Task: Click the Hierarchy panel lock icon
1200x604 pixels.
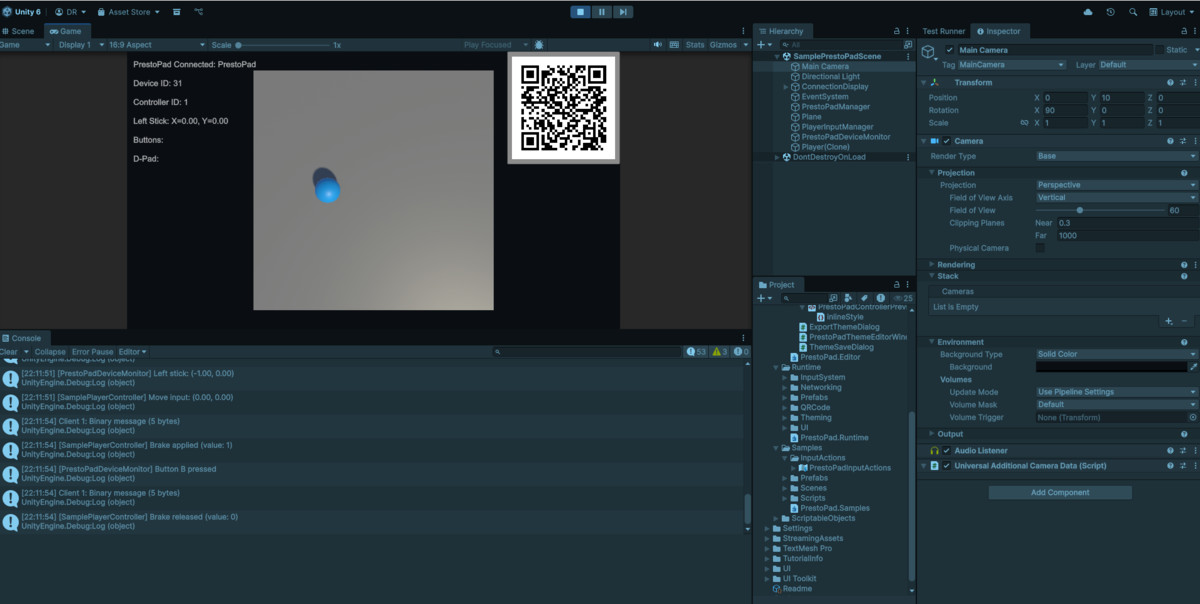Action: 895,31
